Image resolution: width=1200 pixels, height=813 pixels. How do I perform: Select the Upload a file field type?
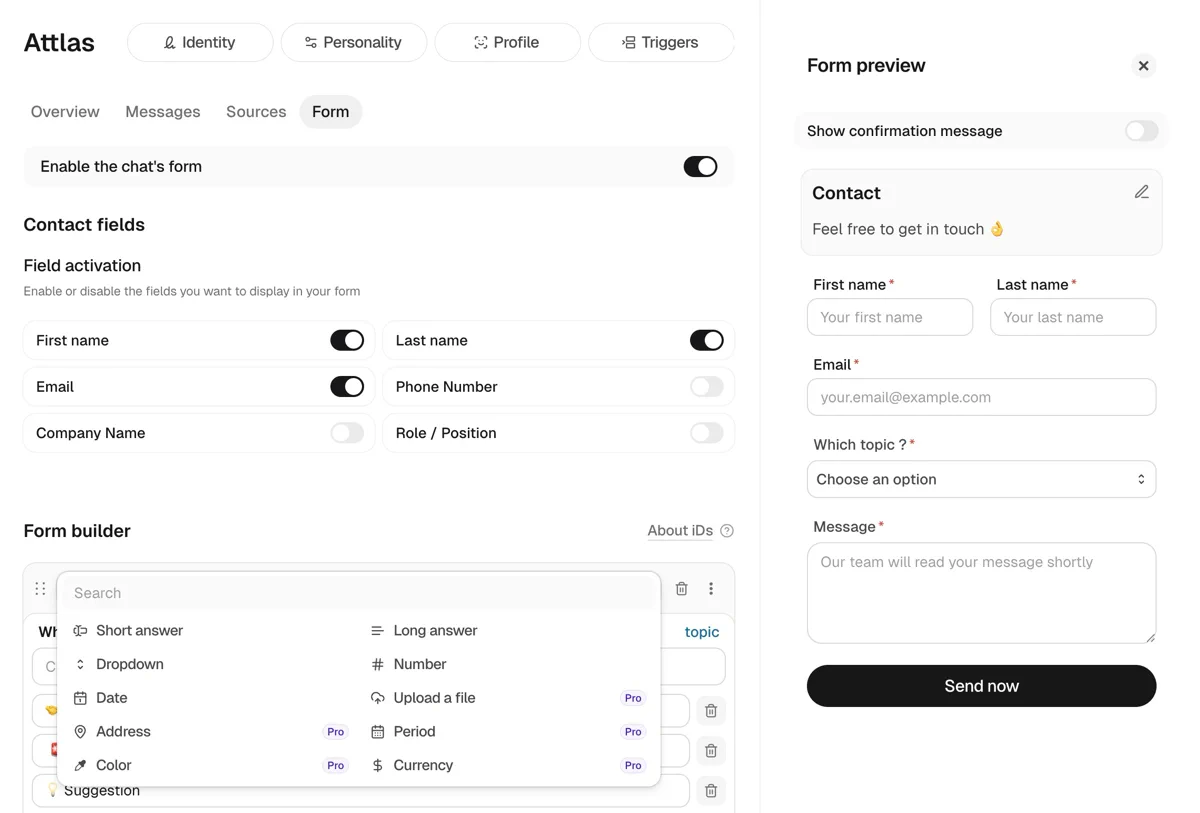[x=433, y=697]
